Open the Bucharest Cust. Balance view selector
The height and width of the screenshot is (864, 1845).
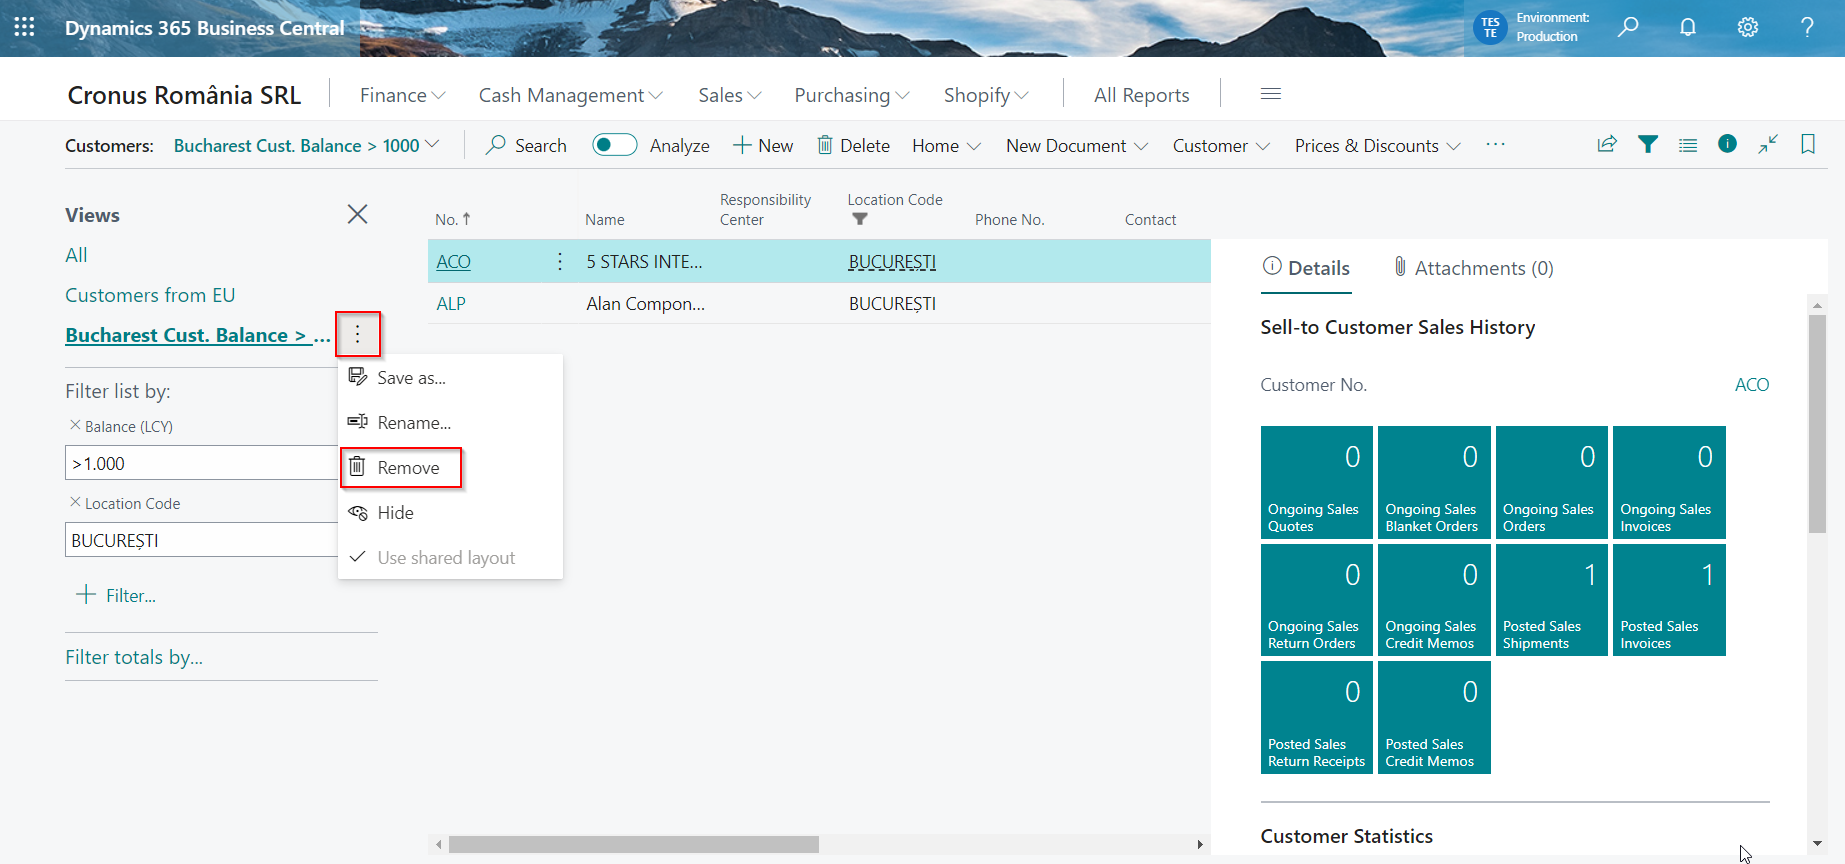tap(306, 145)
